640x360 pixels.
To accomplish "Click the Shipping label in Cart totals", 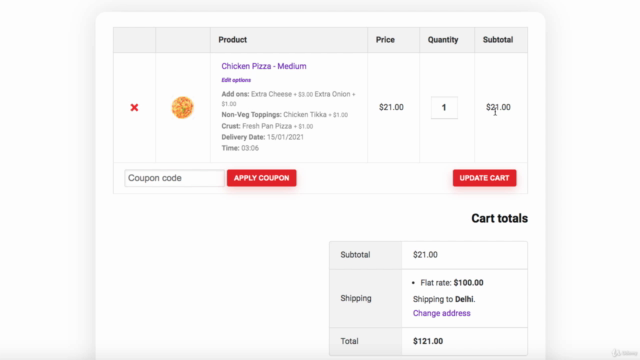I will click(356, 298).
